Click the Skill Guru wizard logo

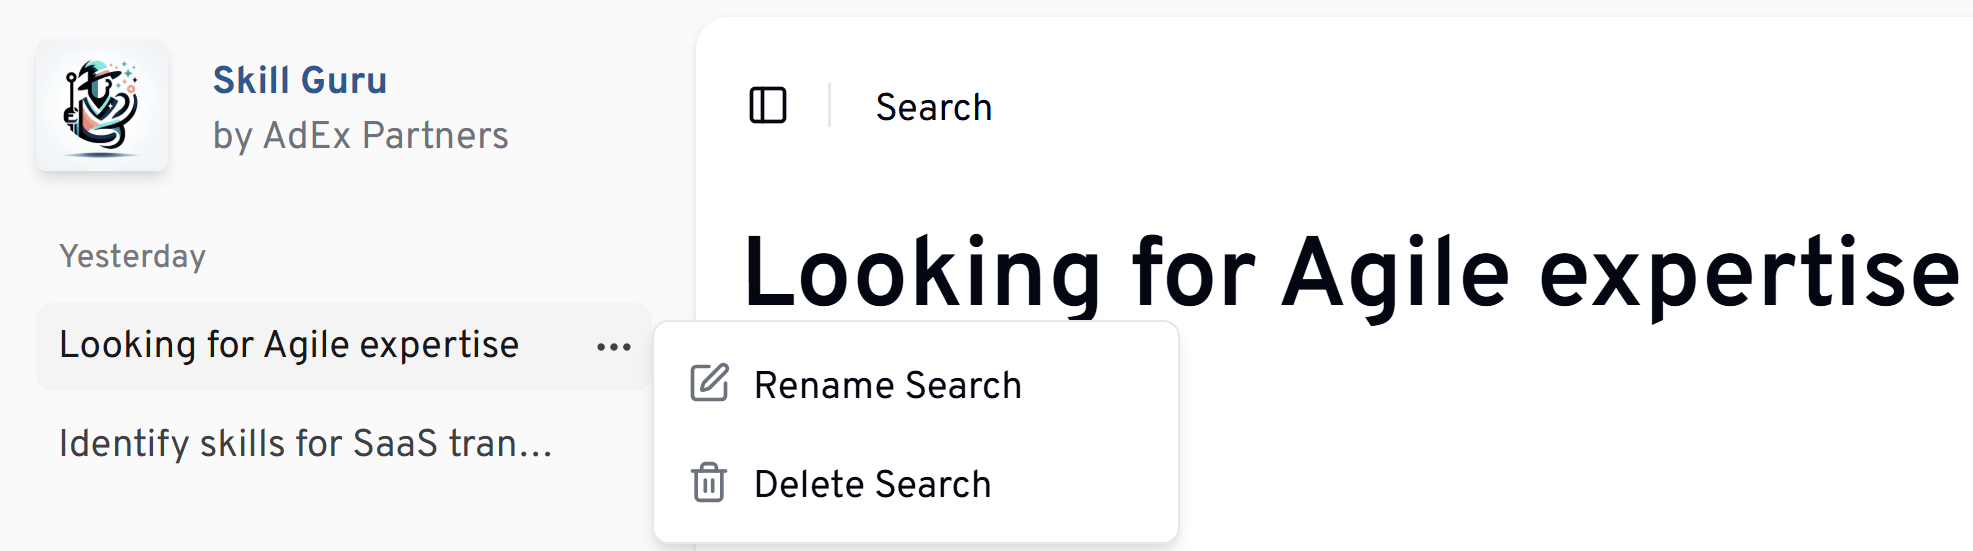pyautogui.click(x=101, y=106)
